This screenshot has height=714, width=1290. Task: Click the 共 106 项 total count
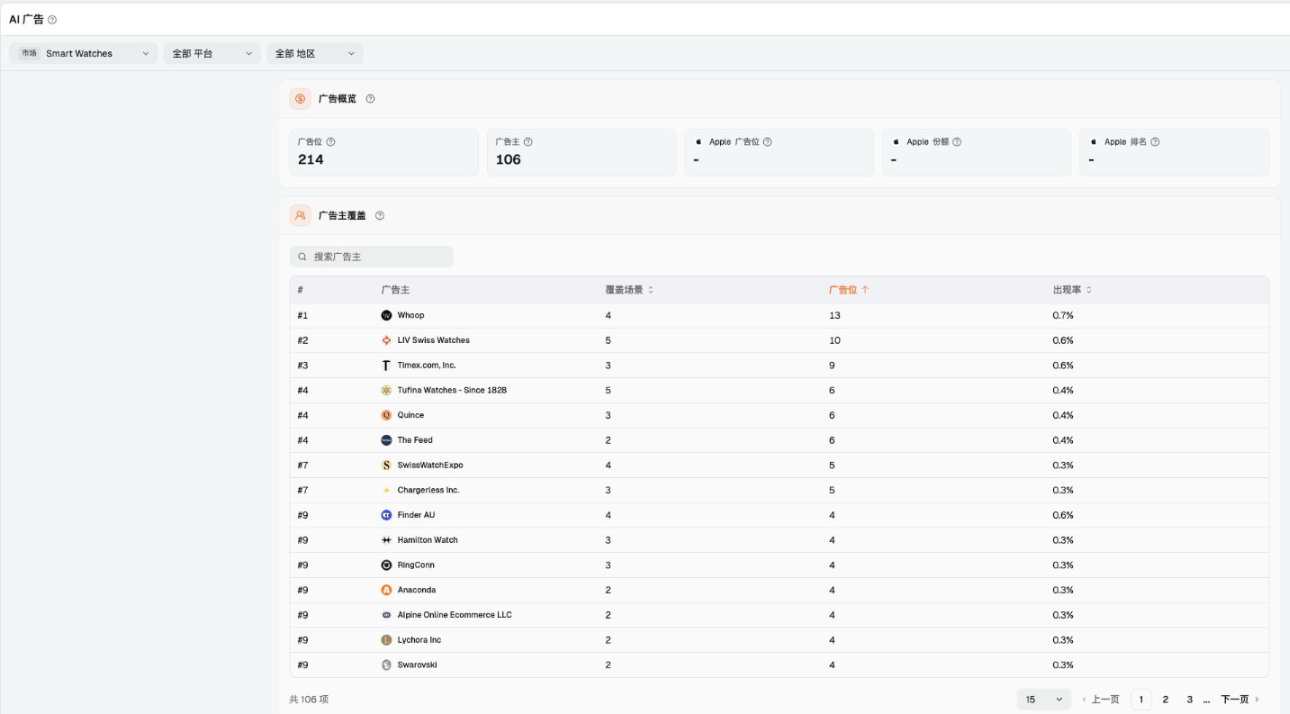coord(309,700)
